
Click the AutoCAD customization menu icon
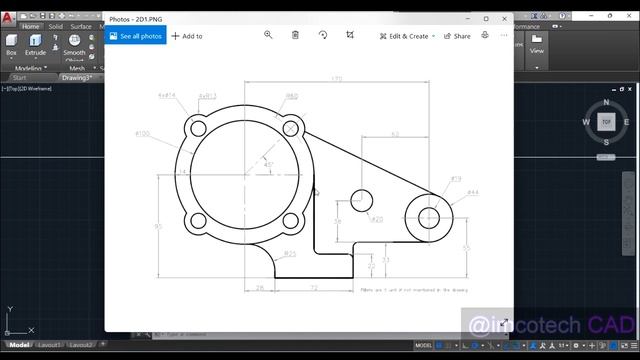tap(634, 345)
